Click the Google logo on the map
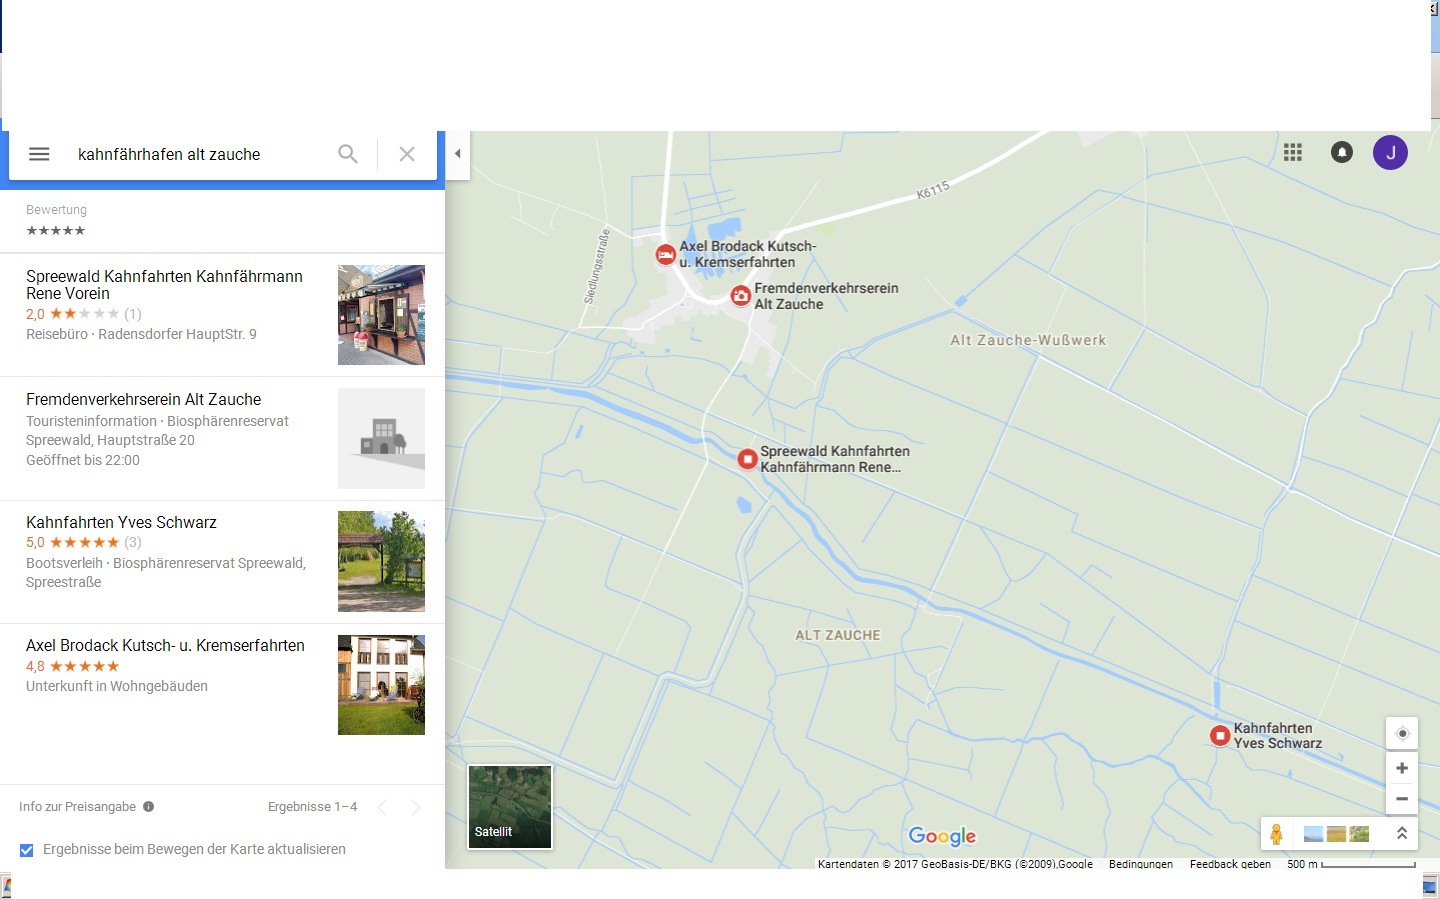Image resolution: width=1440 pixels, height=900 pixels. (942, 836)
